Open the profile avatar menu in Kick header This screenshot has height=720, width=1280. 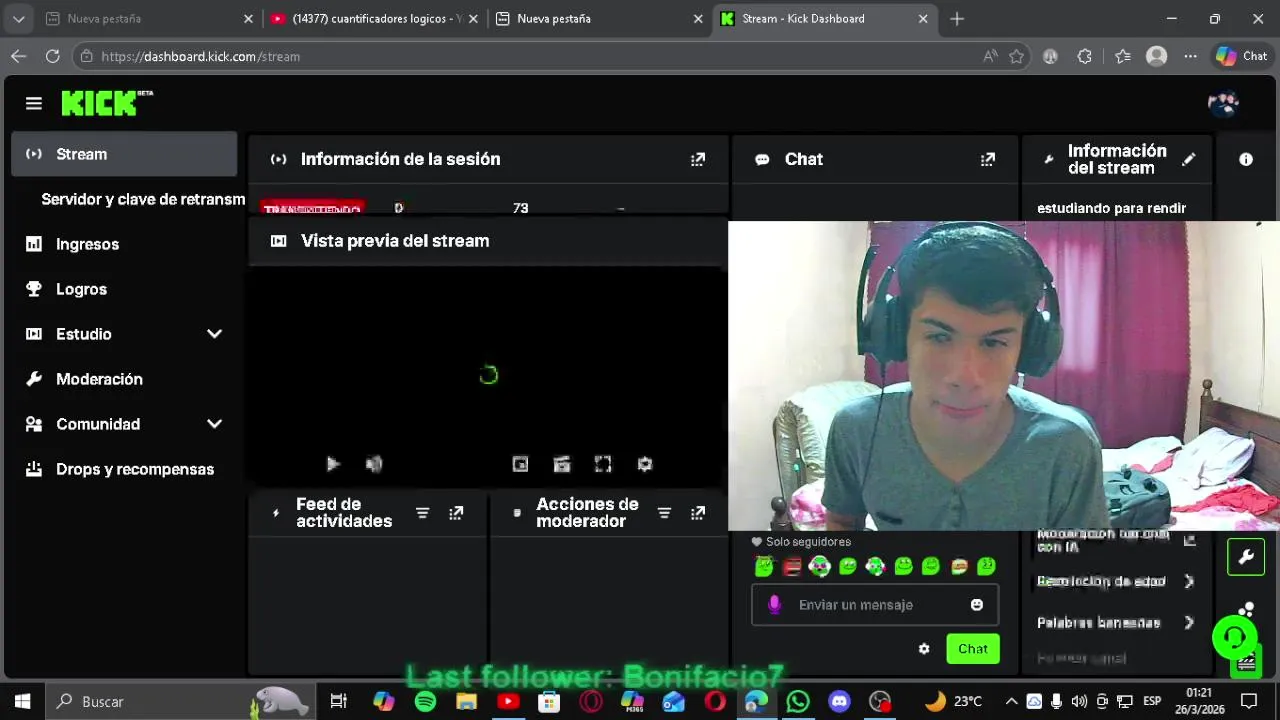(x=1223, y=103)
